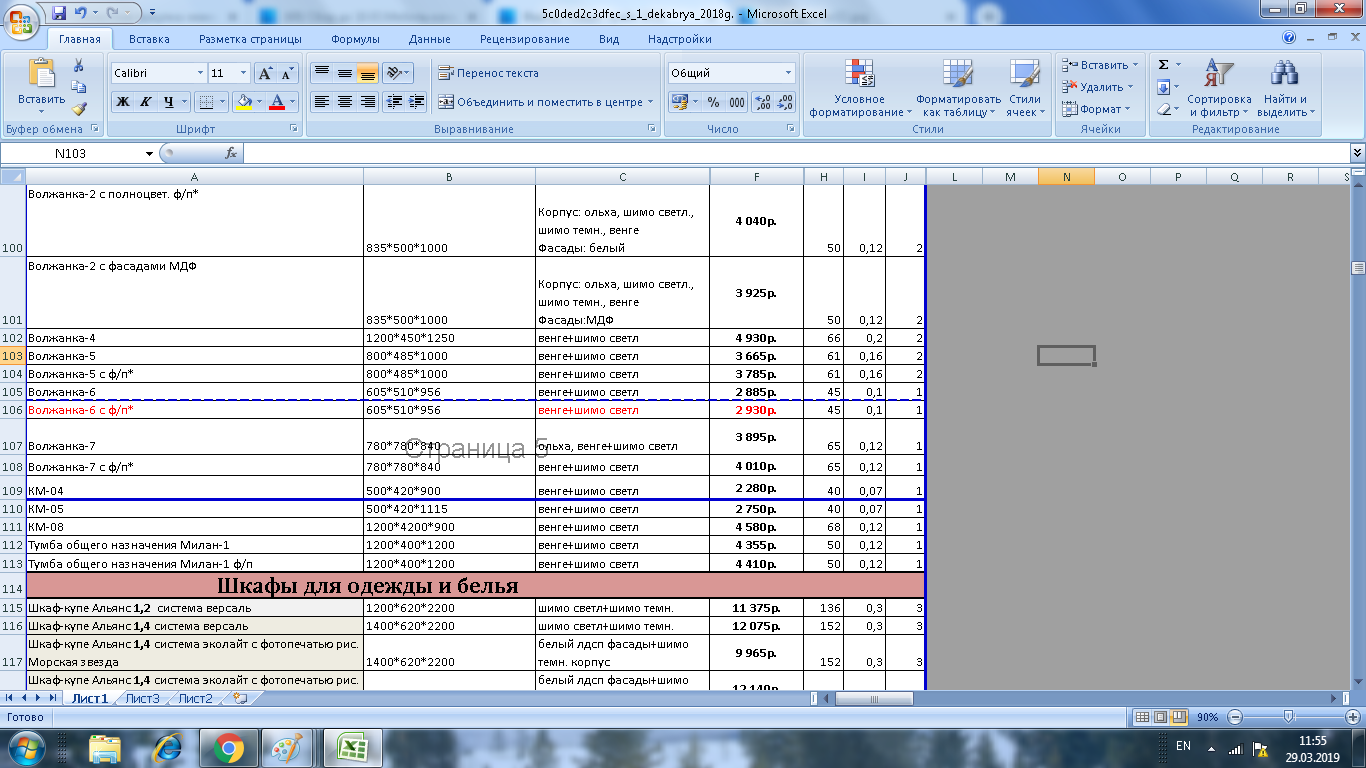Click the Percent Style button
Image resolution: width=1366 pixels, height=768 pixels.
[x=713, y=102]
